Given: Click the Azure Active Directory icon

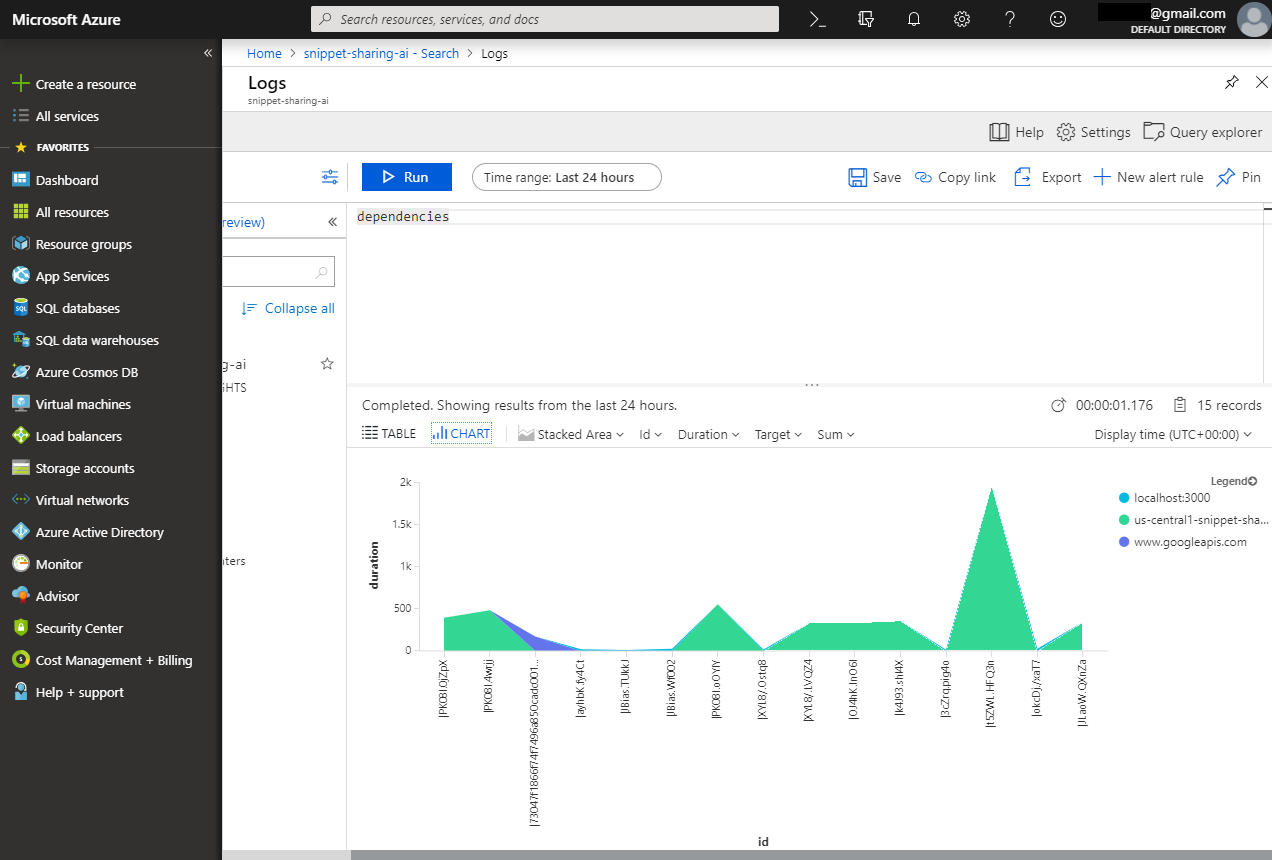Looking at the screenshot, I should pos(20,532).
